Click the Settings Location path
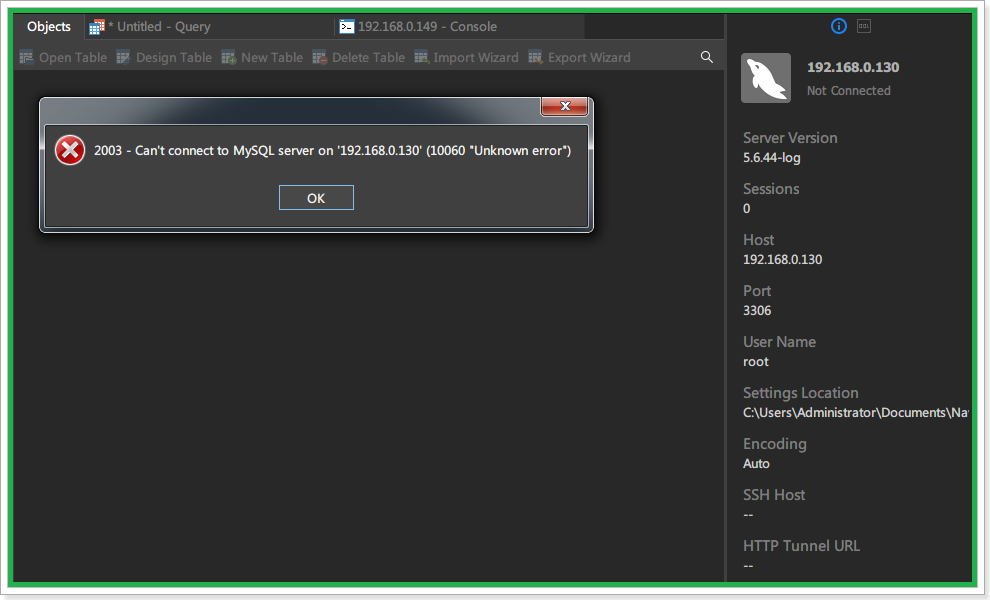990x600 pixels. pyautogui.click(x=856, y=412)
